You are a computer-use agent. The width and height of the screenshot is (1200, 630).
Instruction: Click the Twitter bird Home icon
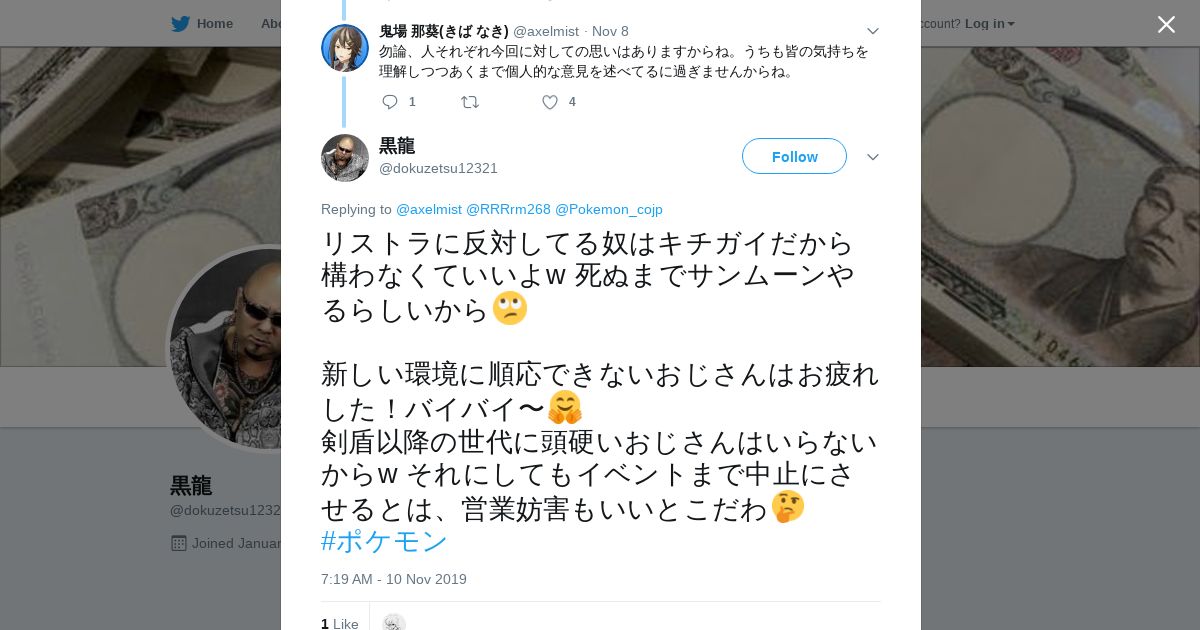coord(180,24)
